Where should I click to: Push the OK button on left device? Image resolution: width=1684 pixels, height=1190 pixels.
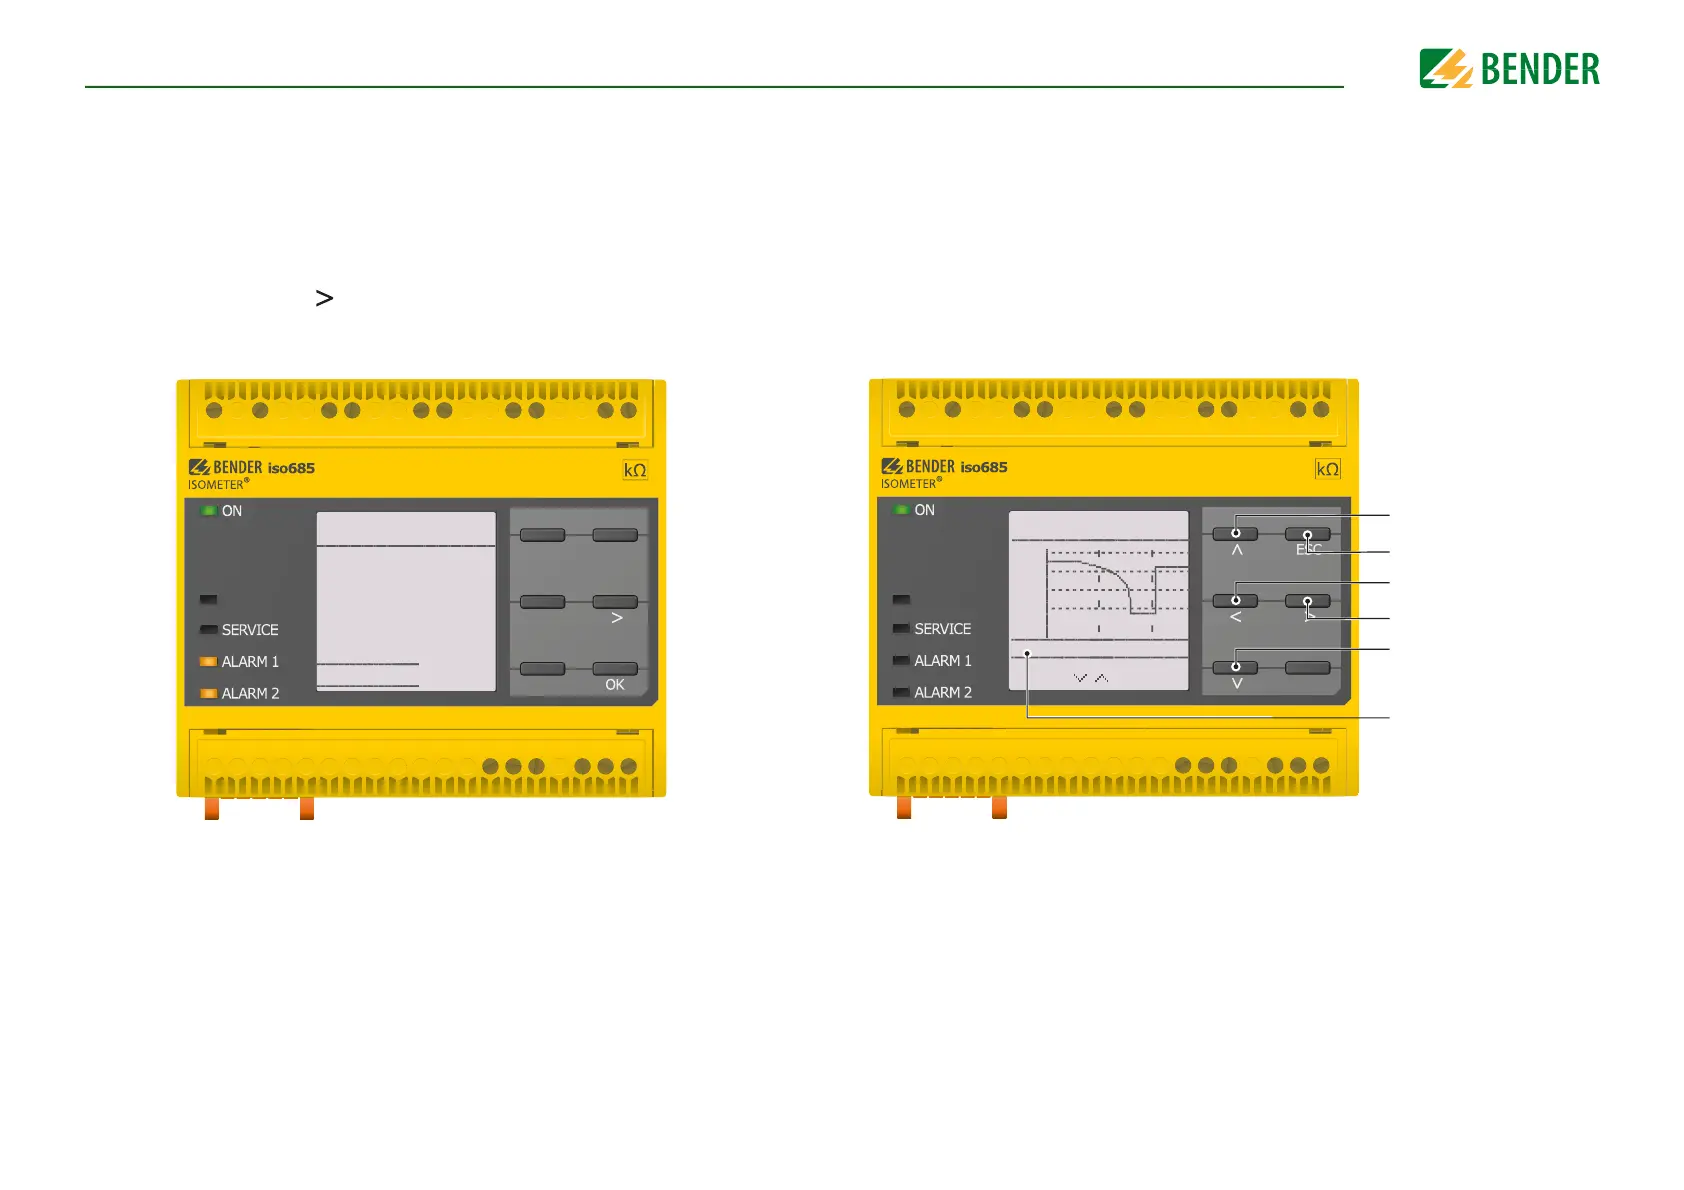615,669
